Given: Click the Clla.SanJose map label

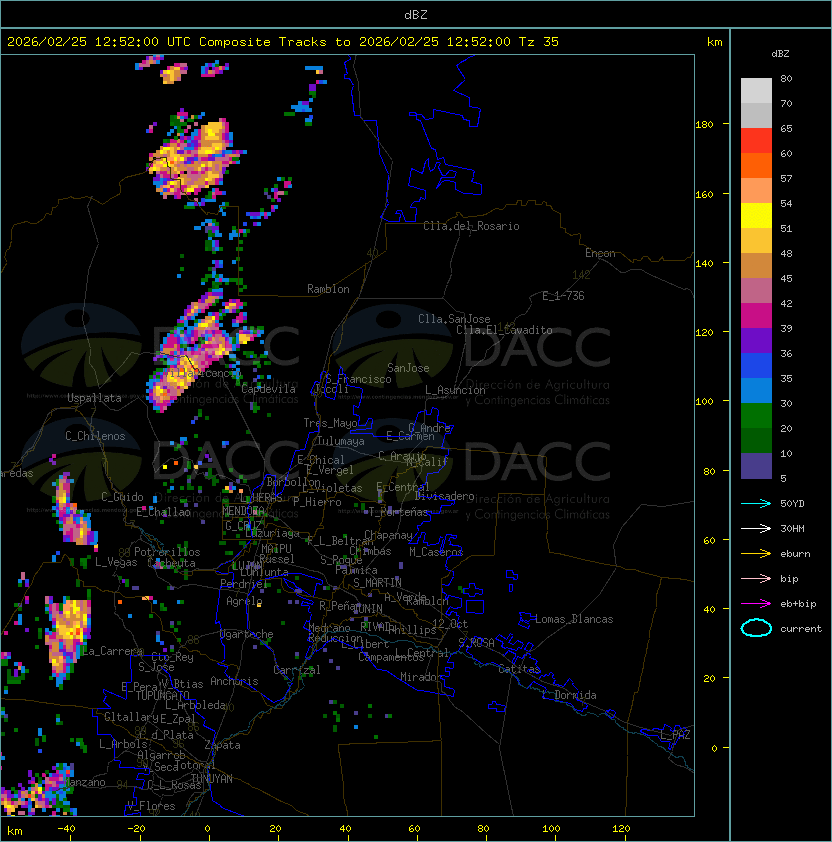Looking at the screenshot, I should pyautogui.click(x=454, y=319).
